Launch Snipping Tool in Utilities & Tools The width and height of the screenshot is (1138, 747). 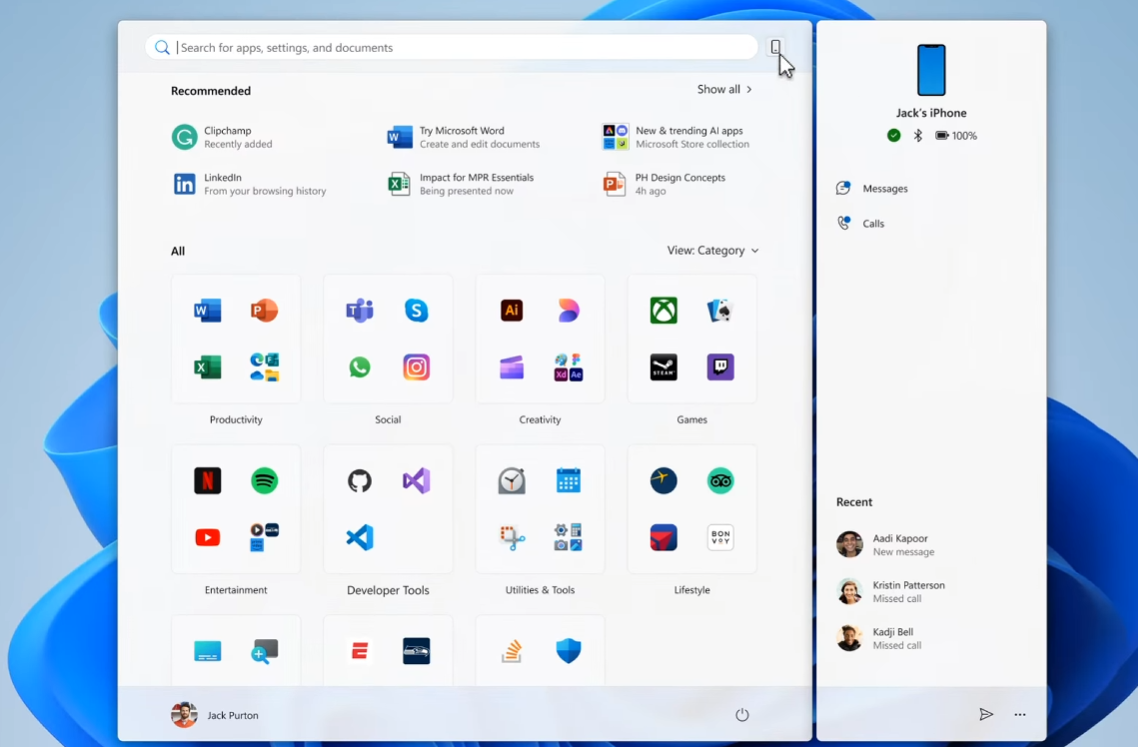click(x=512, y=537)
